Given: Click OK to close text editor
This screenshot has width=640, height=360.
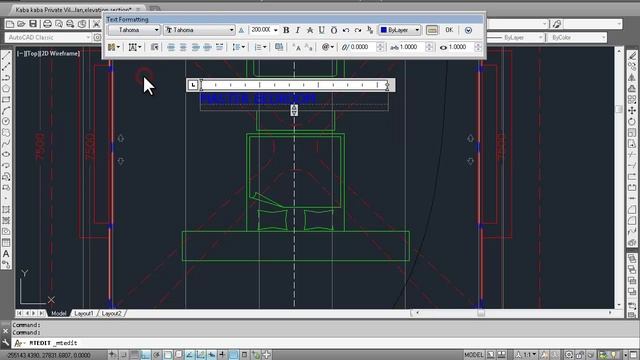Looking at the screenshot, I should pyautogui.click(x=449, y=30).
